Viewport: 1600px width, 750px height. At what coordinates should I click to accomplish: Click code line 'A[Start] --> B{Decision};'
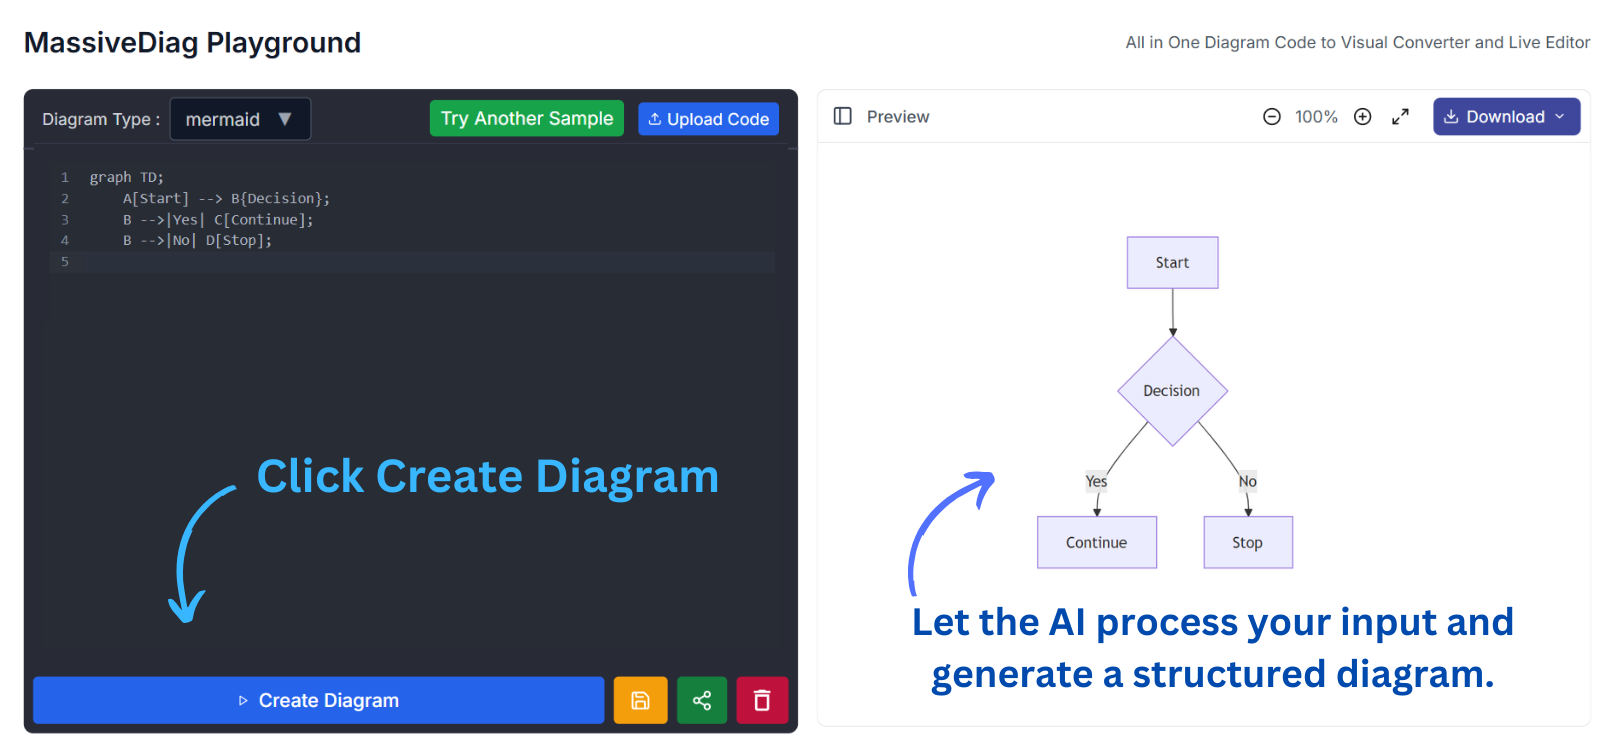click(226, 198)
